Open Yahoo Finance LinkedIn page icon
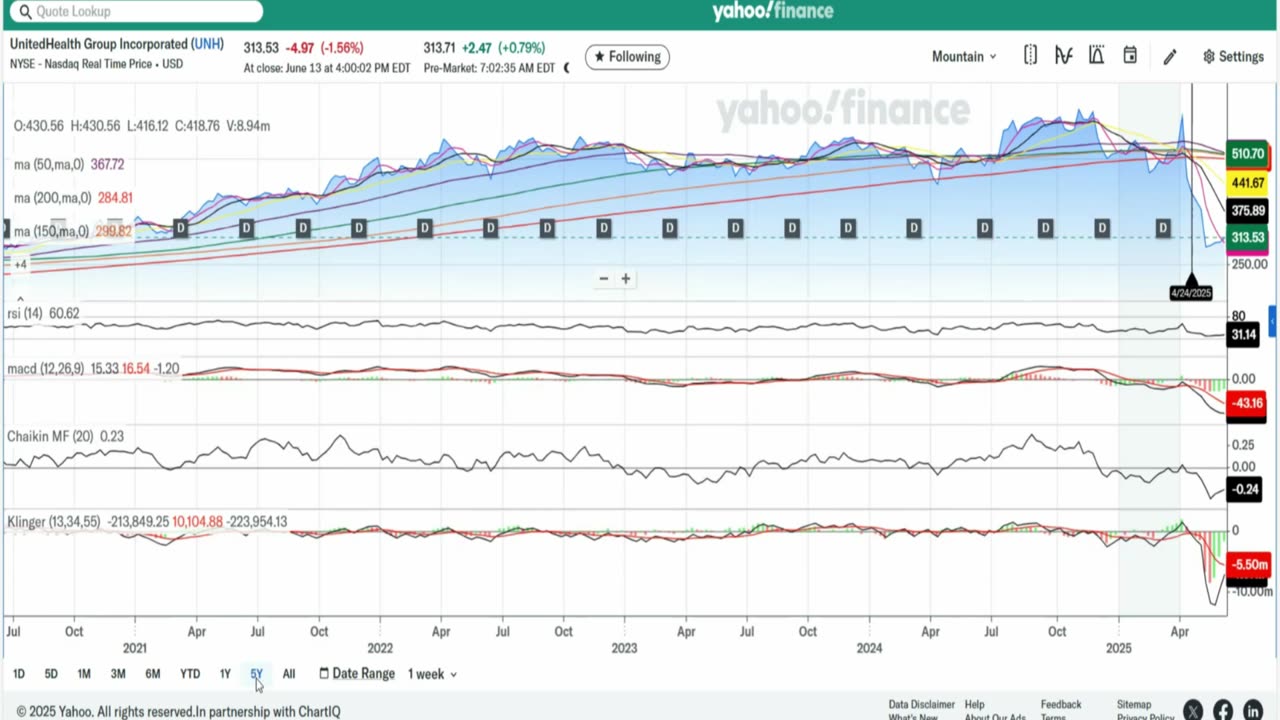1280x720 pixels. [x=1253, y=710]
